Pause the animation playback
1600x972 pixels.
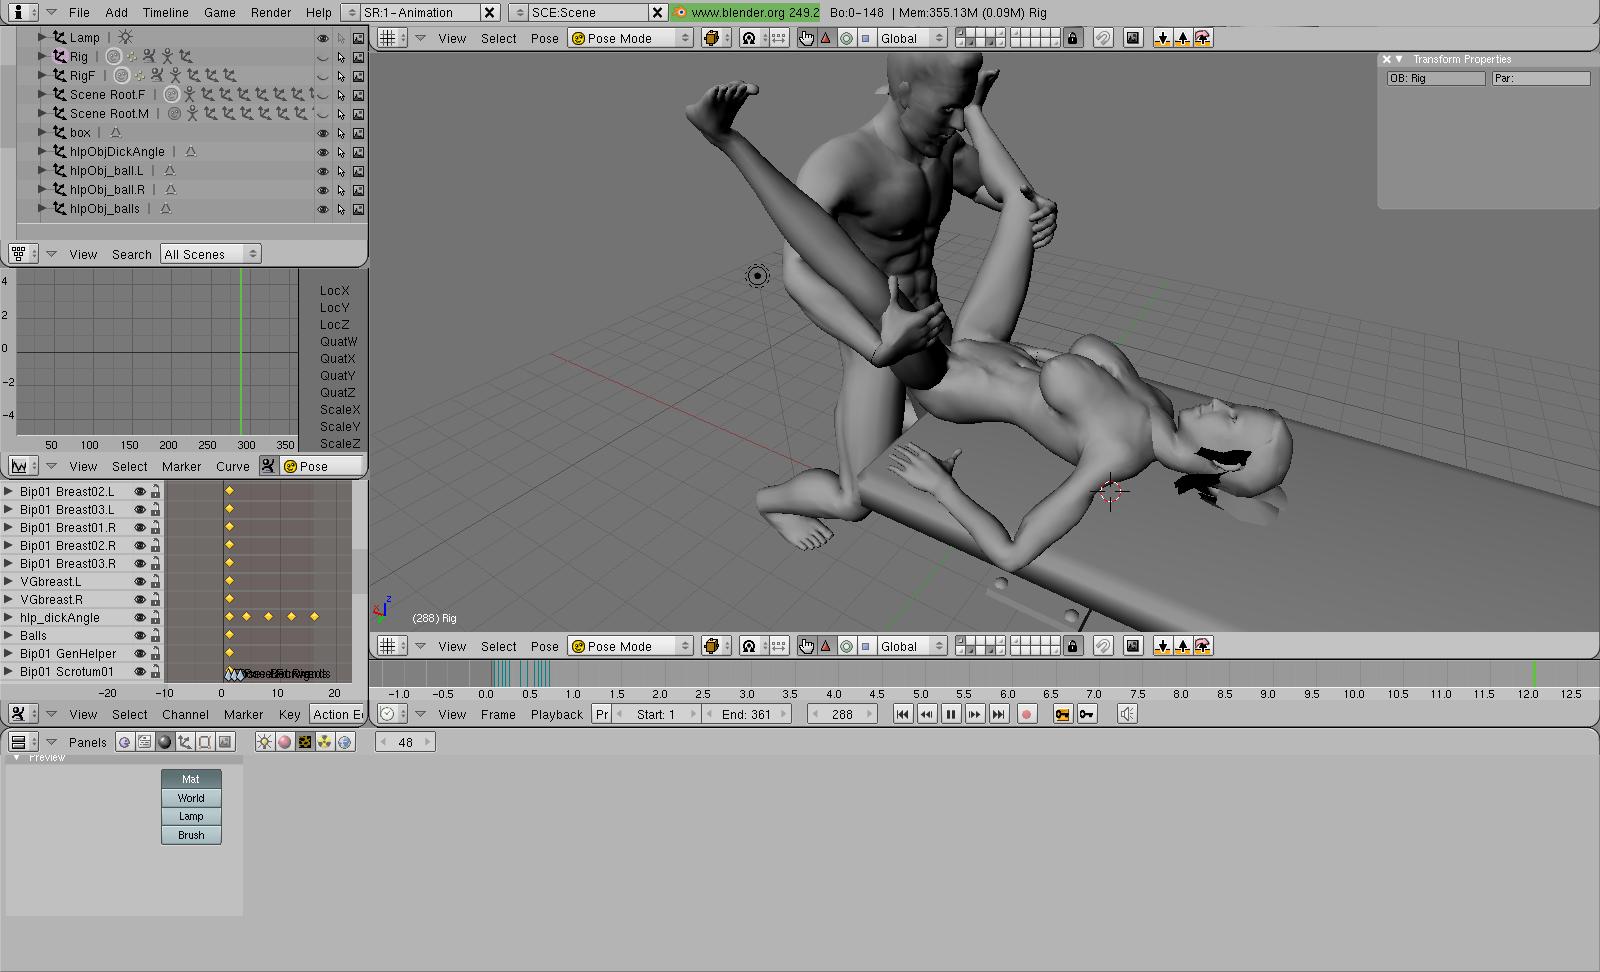[x=950, y=714]
